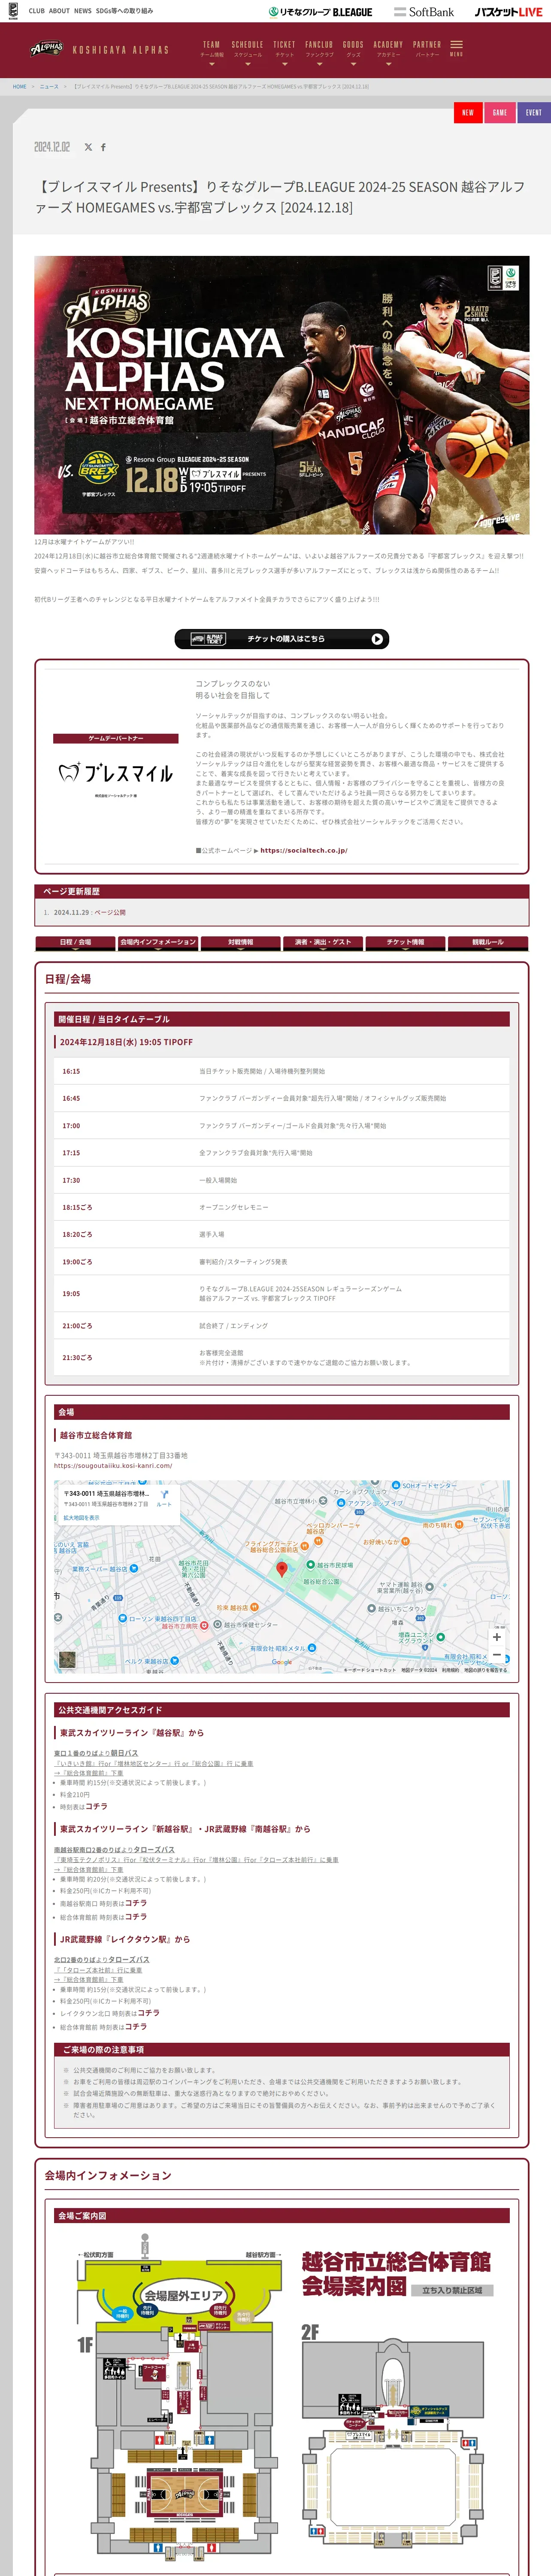The height and width of the screenshot is (2576, 551).
Task: Go to HOME in the breadcrumb
Action: pos(20,87)
